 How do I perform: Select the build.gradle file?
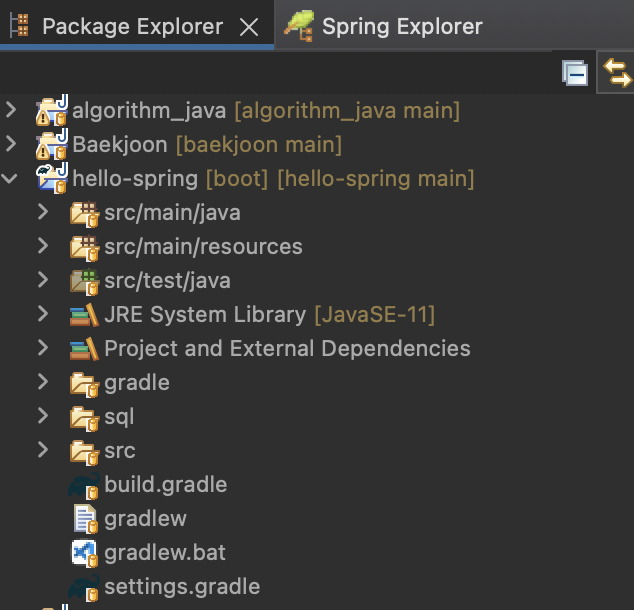(x=166, y=484)
